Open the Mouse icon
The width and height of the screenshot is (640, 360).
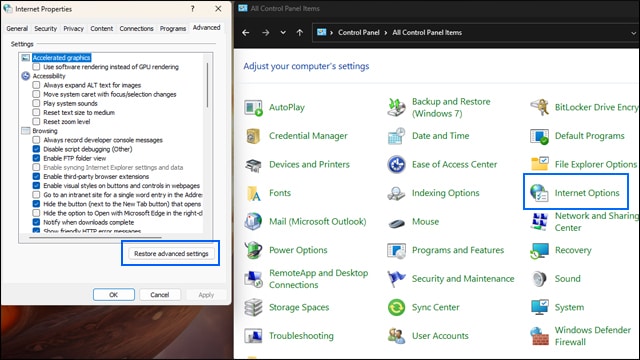[x=396, y=223]
